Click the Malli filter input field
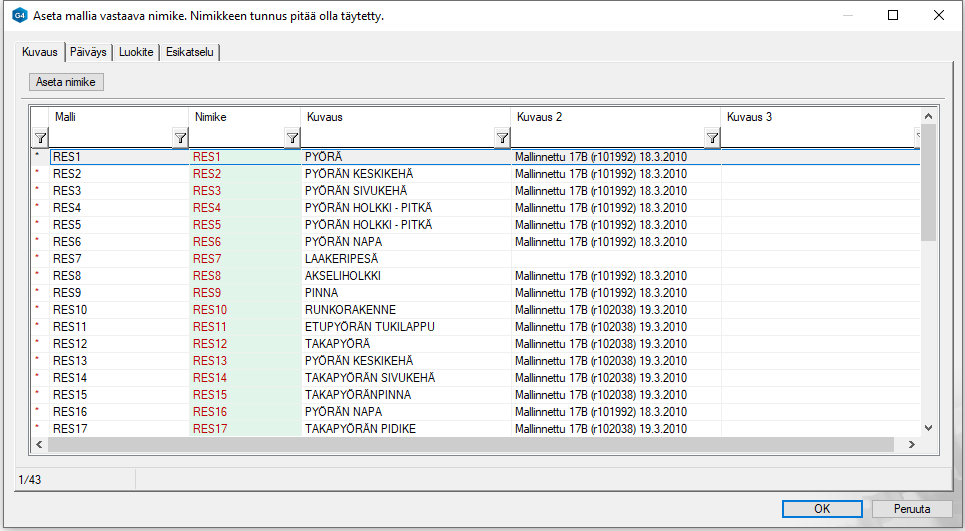This screenshot has width=965, height=531. pyautogui.click(x=110, y=138)
